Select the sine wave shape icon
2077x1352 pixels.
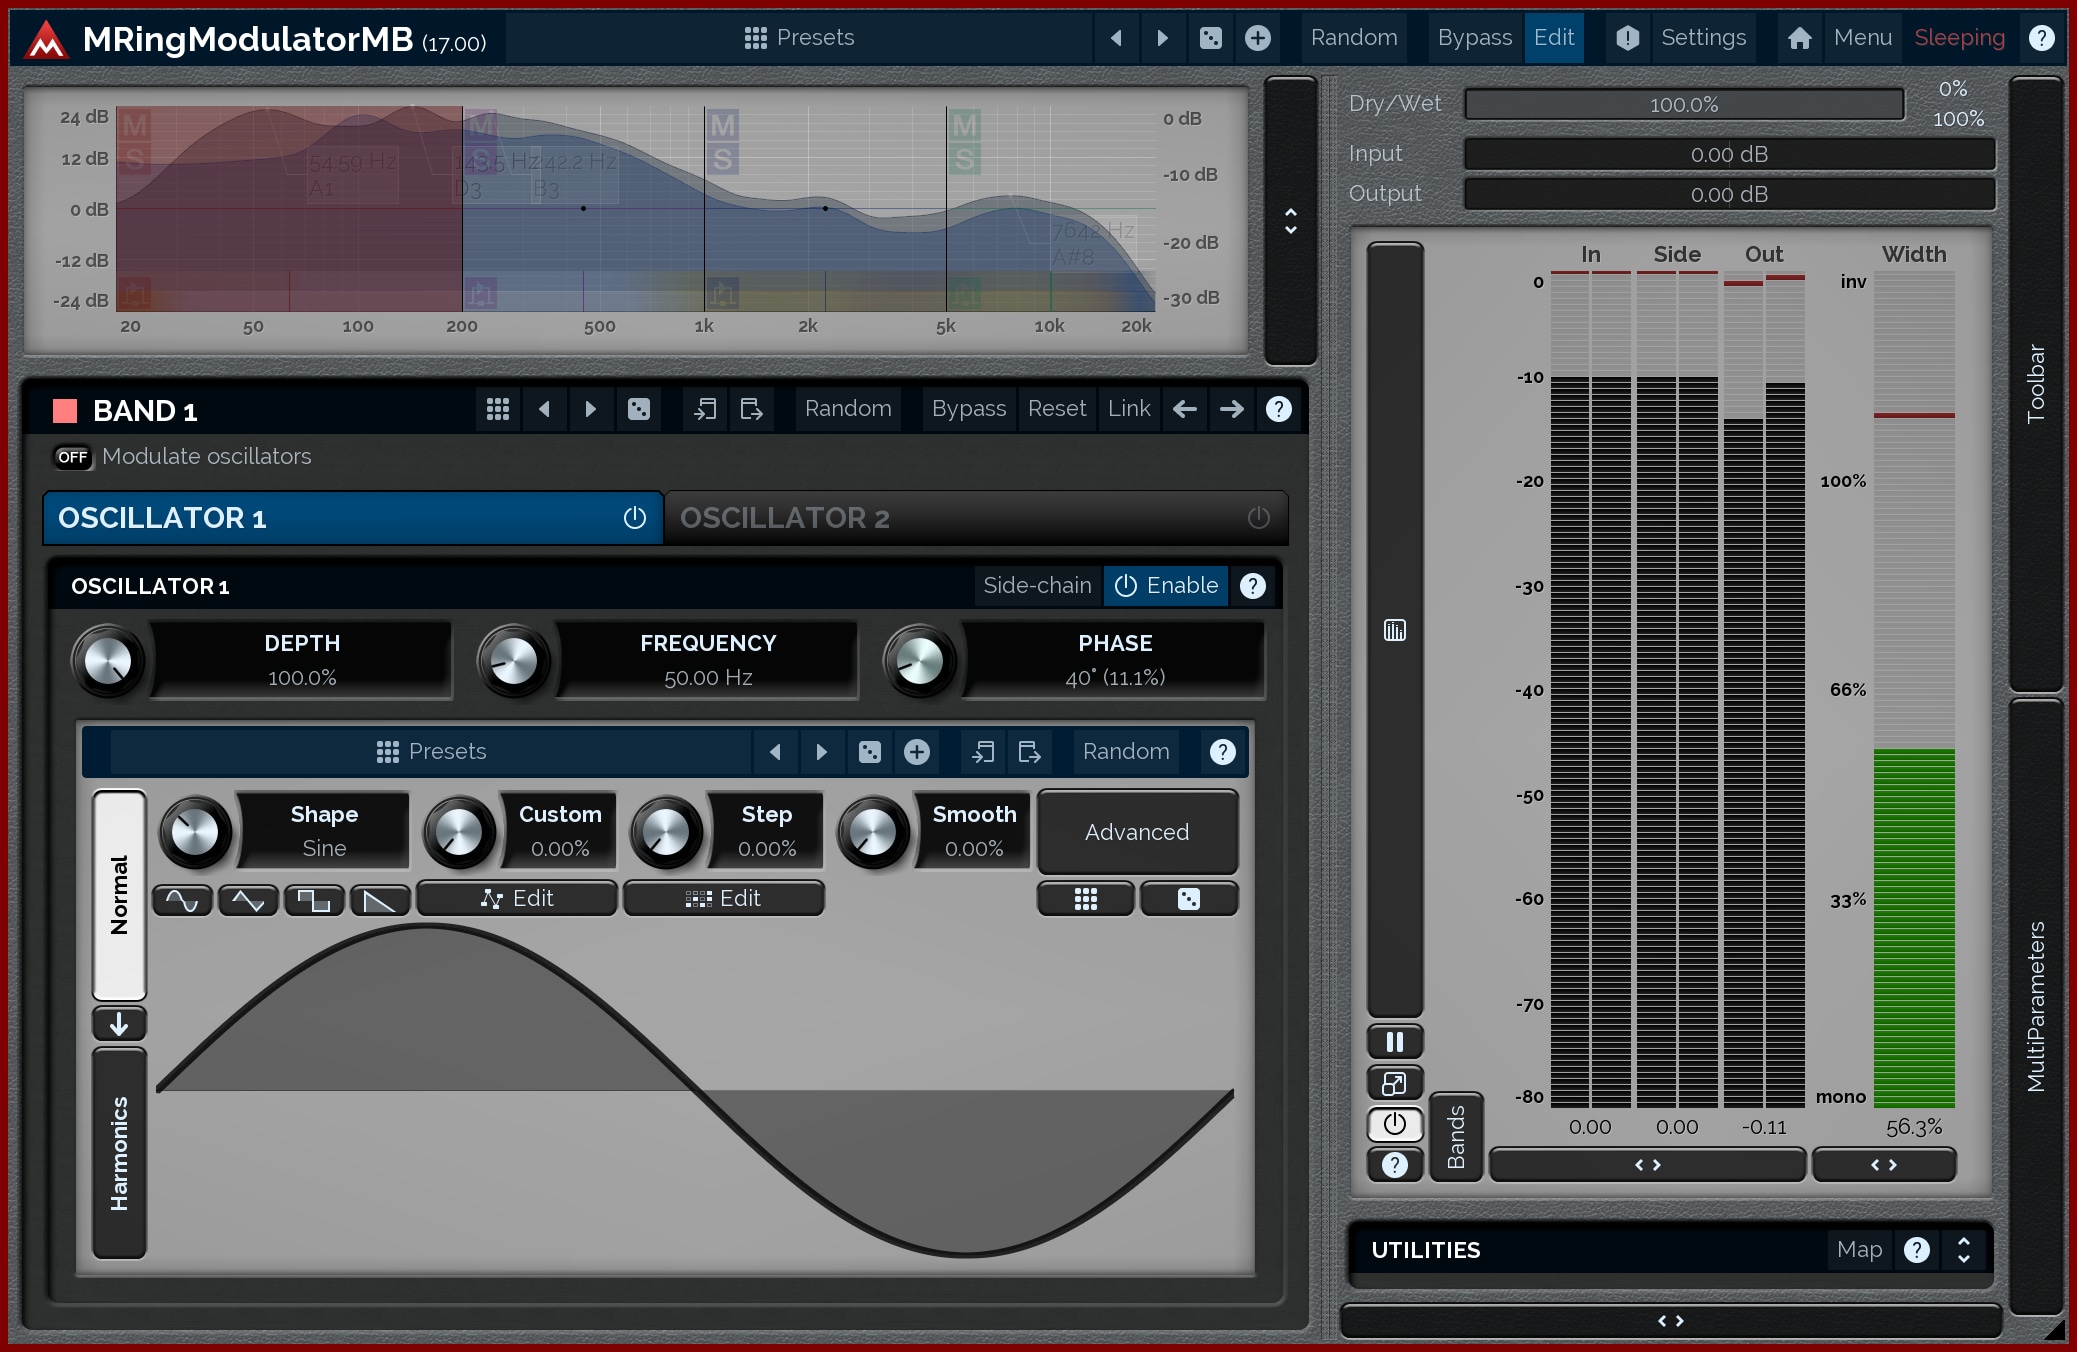click(182, 900)
